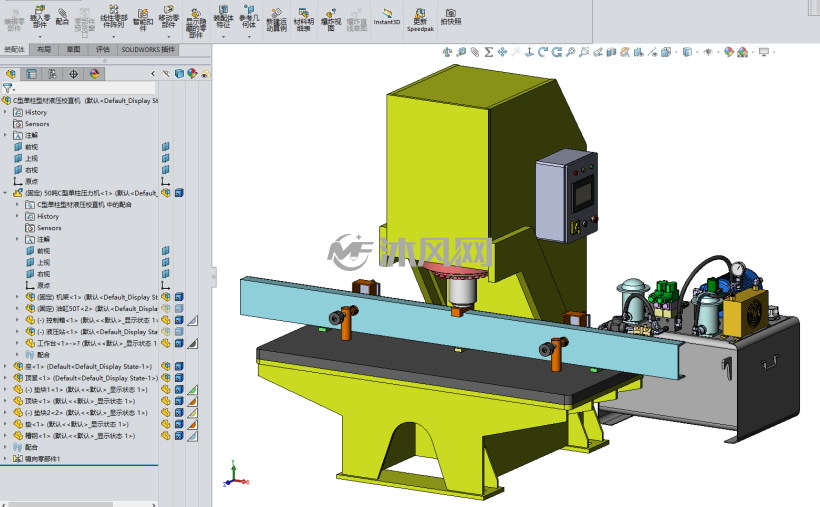This screenshot has height=507, width=820.
Task: Toggle the display mode cube for 座<1>
Action: [179, 366]
